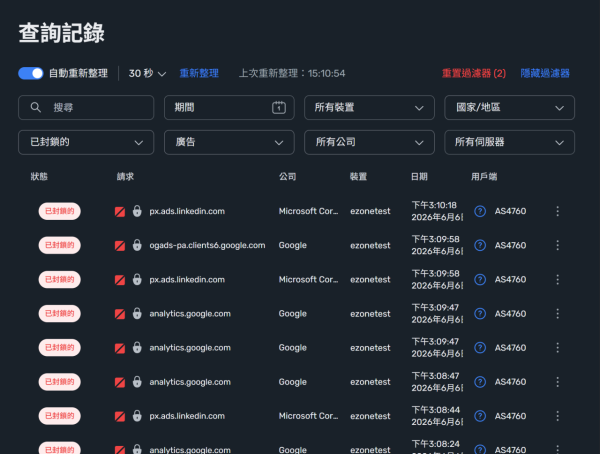Click analytics.google.com at 下午3:08:24
Viewport: 600px width, 454px height.
pos(190,450)
